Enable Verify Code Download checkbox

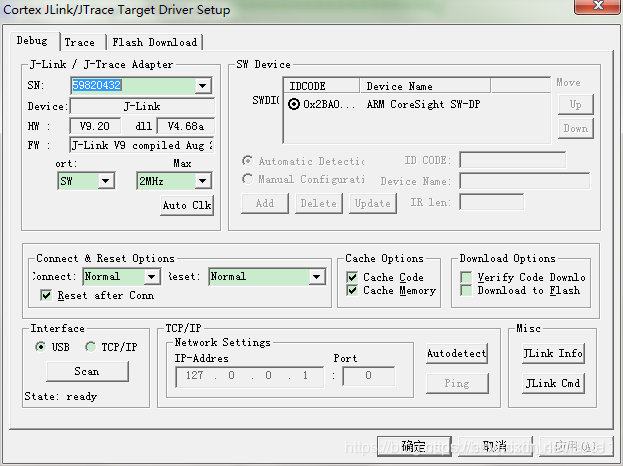point(466,277)
